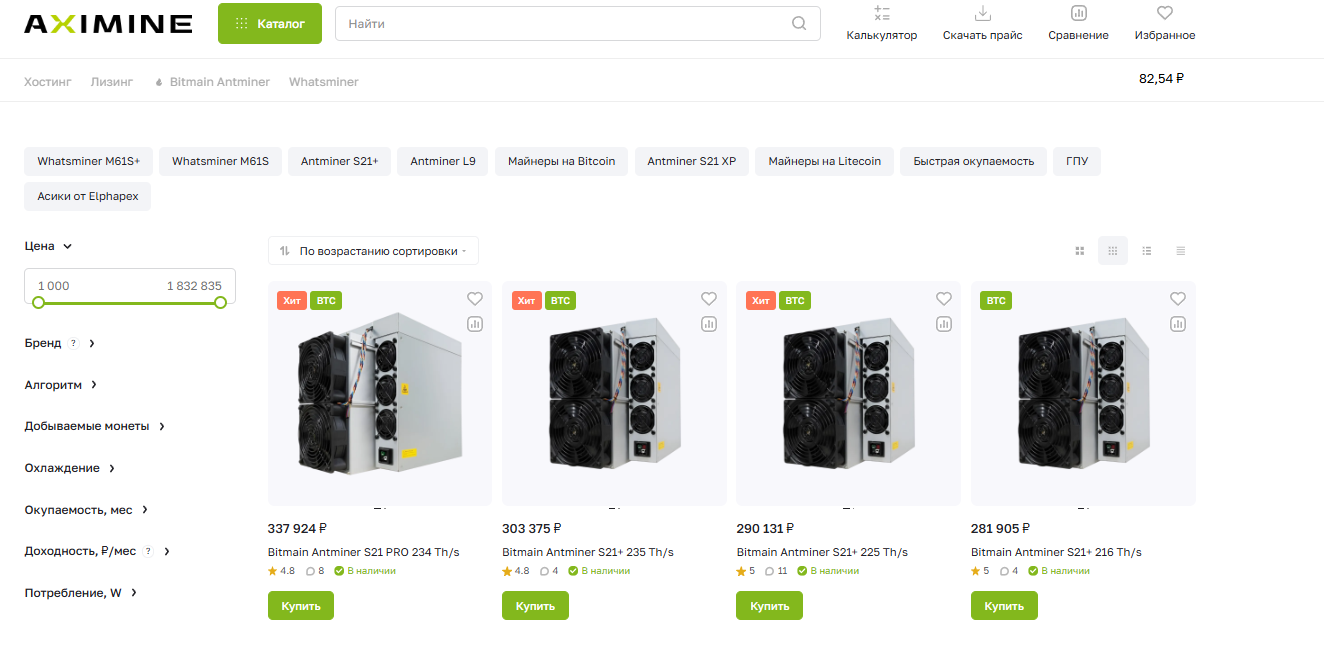Click the 82,54 ₽ exchange rate
The image size is (1324, 650).
point(1161,79)
